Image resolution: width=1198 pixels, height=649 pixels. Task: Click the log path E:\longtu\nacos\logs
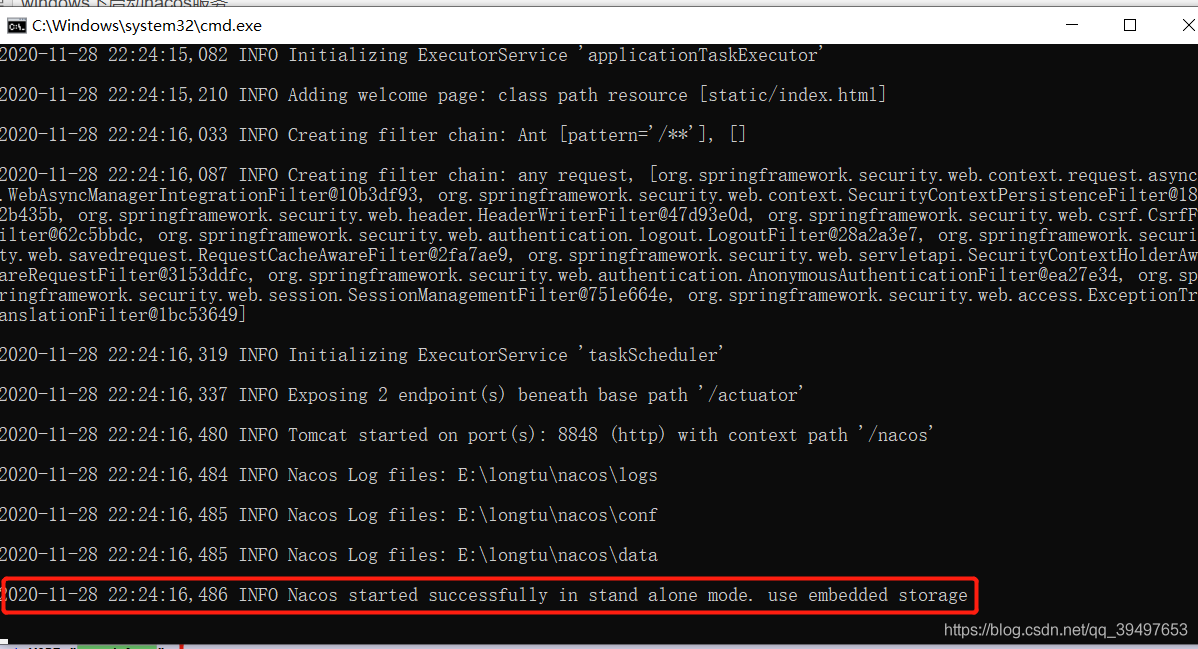557,475
